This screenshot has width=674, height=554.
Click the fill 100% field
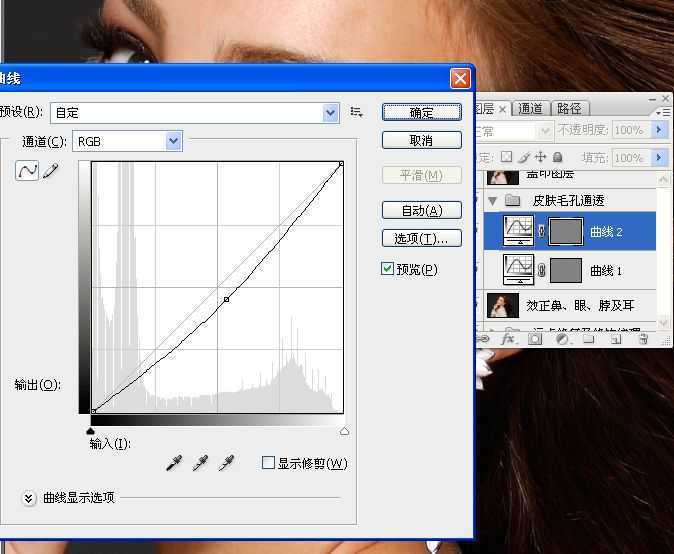click(631, 158)
